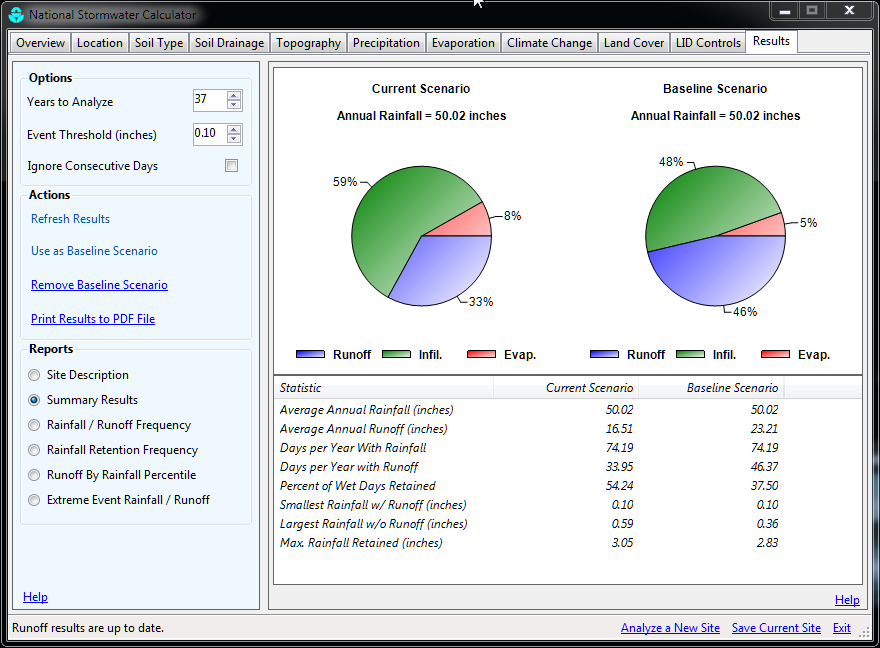Increase Event Threshold using up arrow
This screenshot has height=648, width=880.
(x=234, y=130)
